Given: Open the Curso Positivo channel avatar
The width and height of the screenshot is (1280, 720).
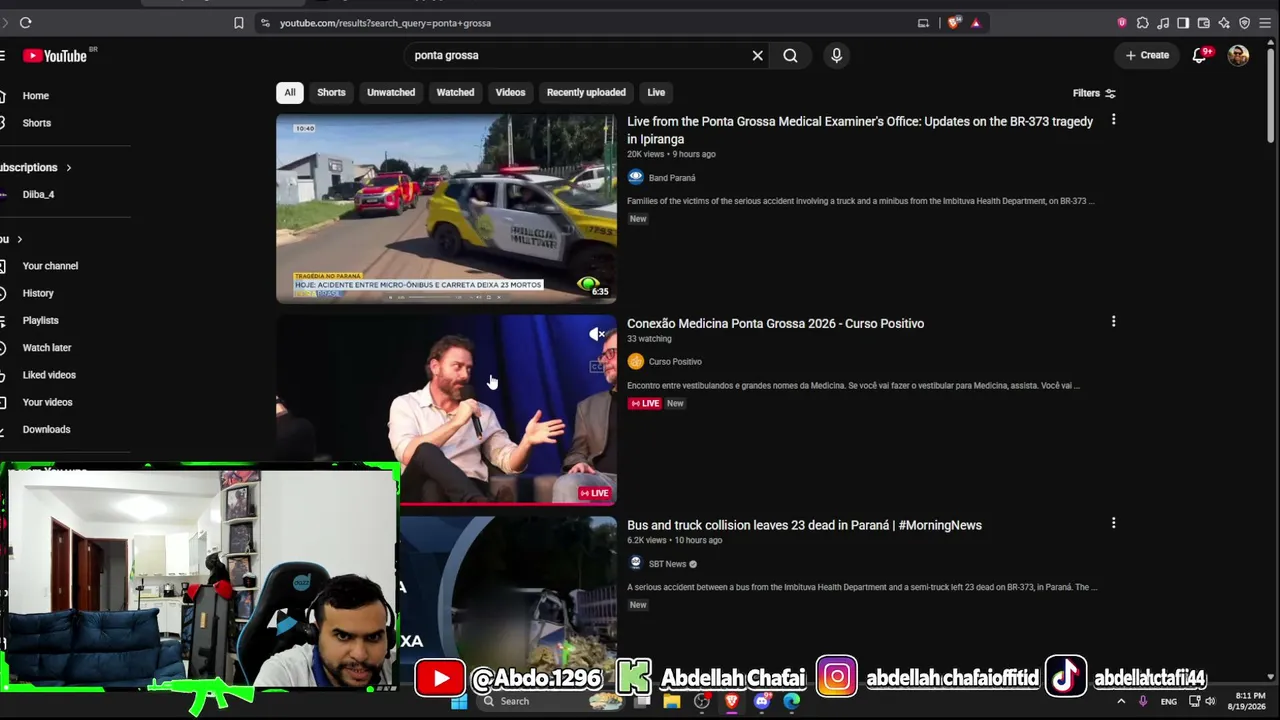Looking at the screenshot, I should click(x=635, y=361).
